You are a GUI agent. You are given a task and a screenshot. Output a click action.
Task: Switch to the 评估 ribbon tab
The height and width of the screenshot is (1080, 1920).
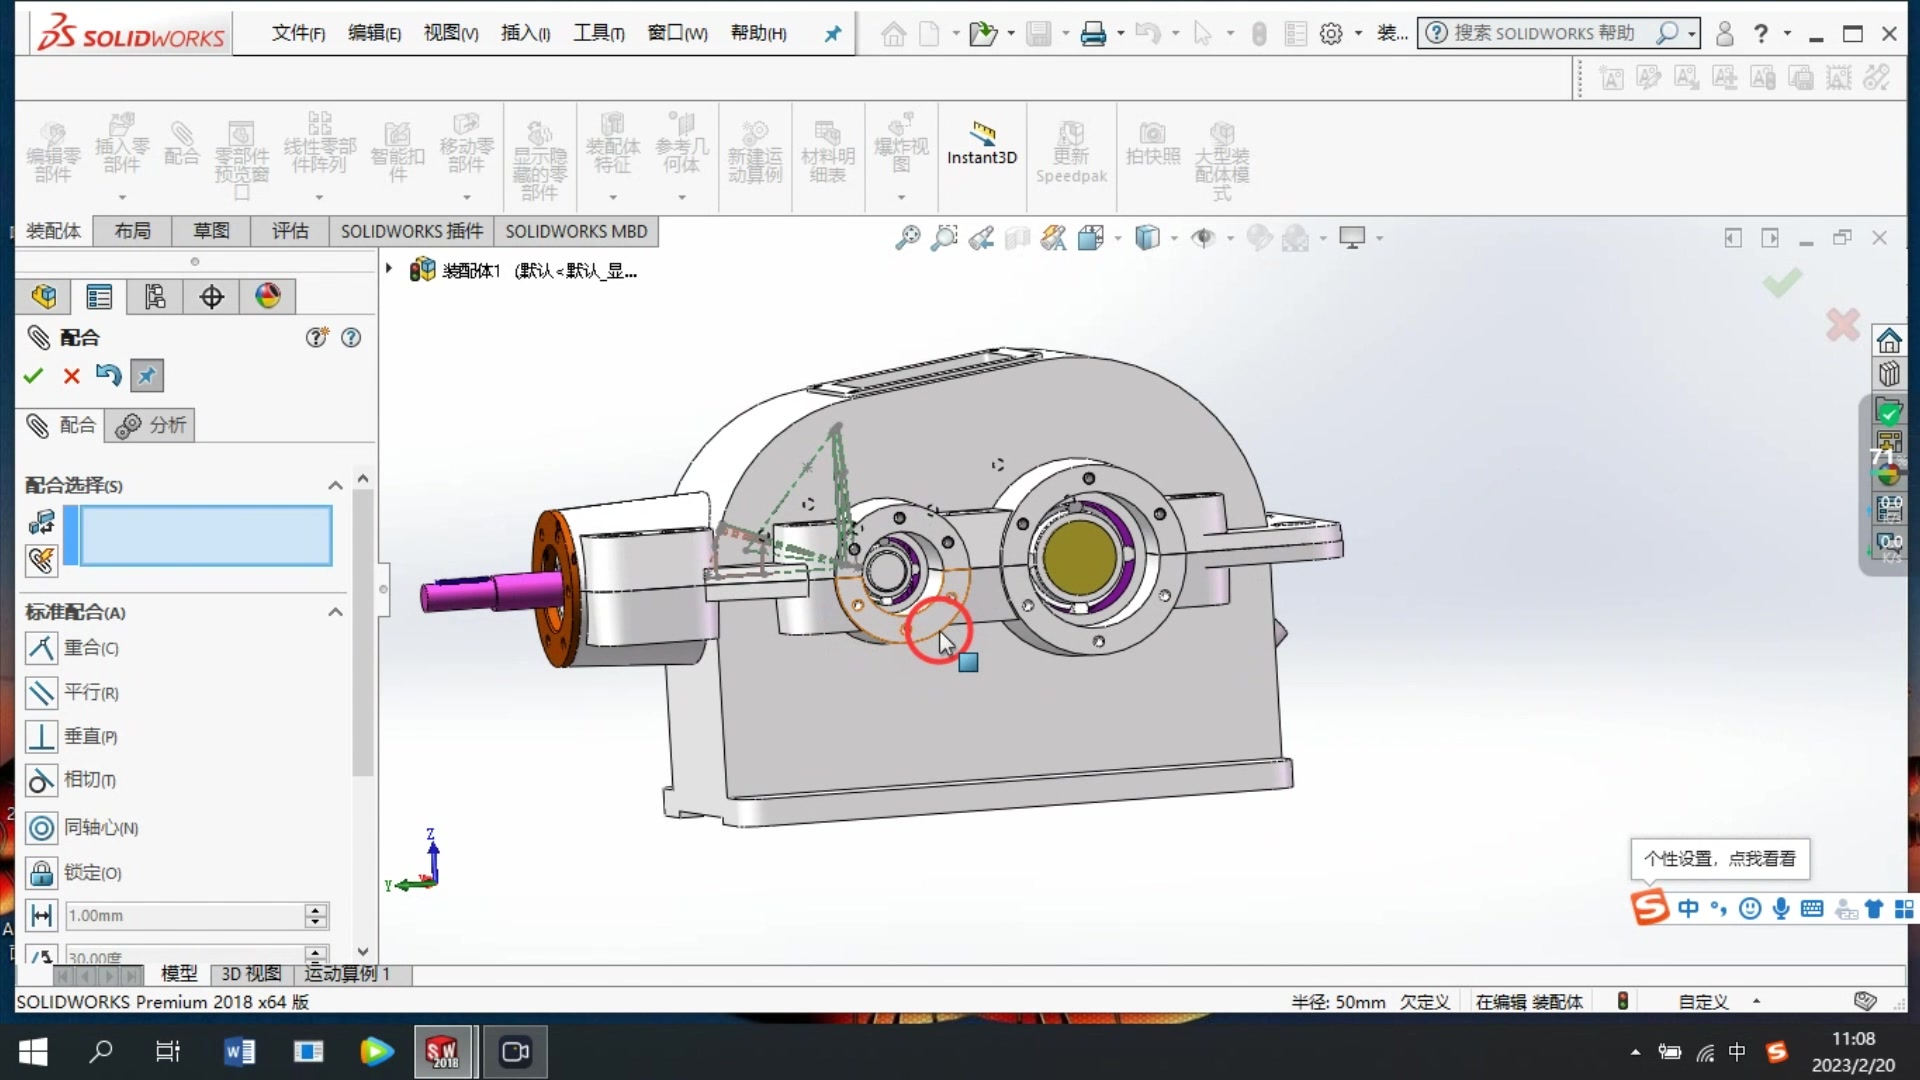(x=288, y=231)
